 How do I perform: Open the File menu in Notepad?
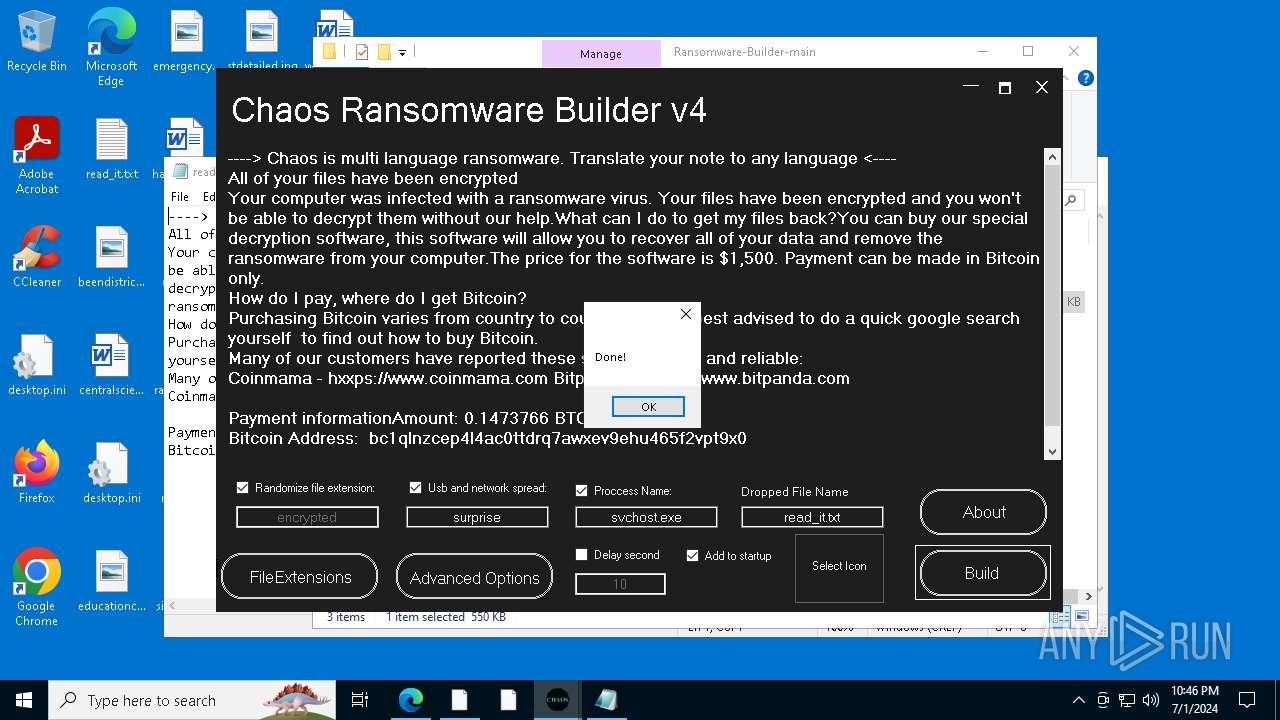179,197
